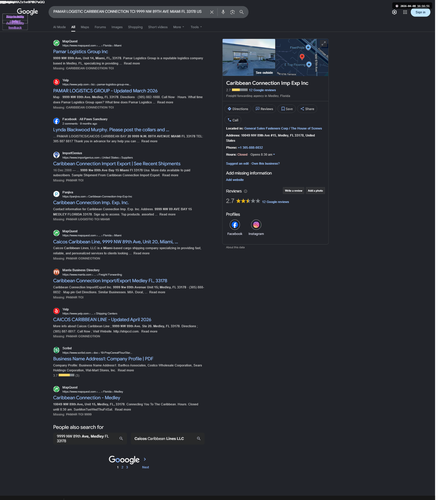Open quick settings gear icon
The height and width of the screenshot is (500, 440).
(x=394, y=12)
